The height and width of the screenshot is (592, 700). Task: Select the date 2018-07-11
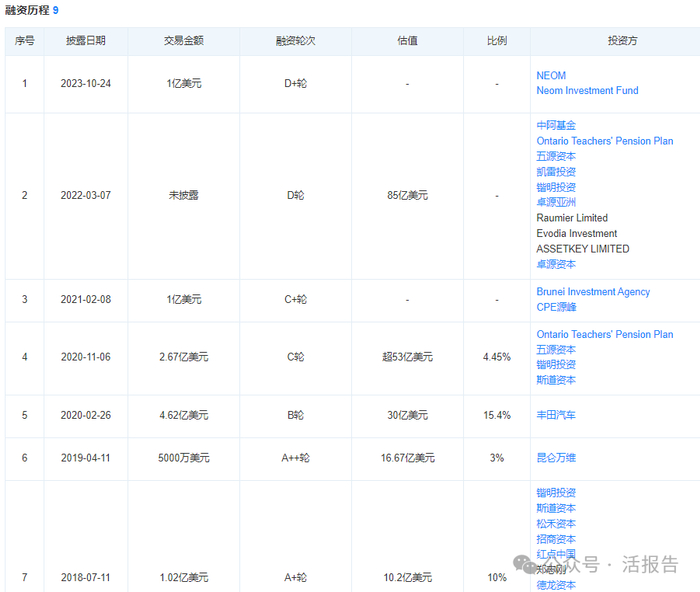pos(86,578)
